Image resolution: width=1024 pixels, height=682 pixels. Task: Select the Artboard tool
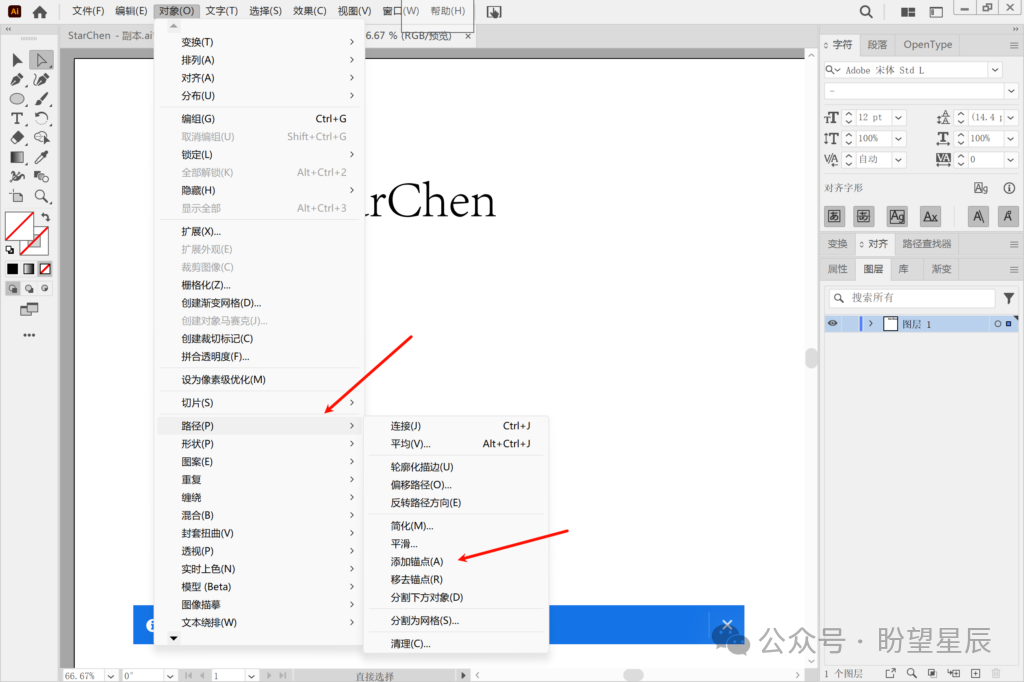(17, 196)
